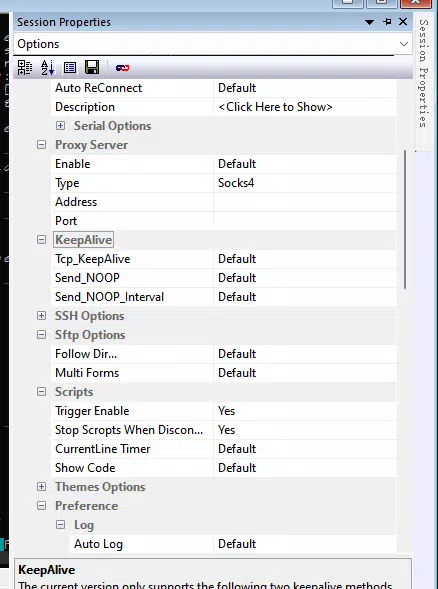
Task: Select the Auto ReConnect property label
Action: [98, 88]
